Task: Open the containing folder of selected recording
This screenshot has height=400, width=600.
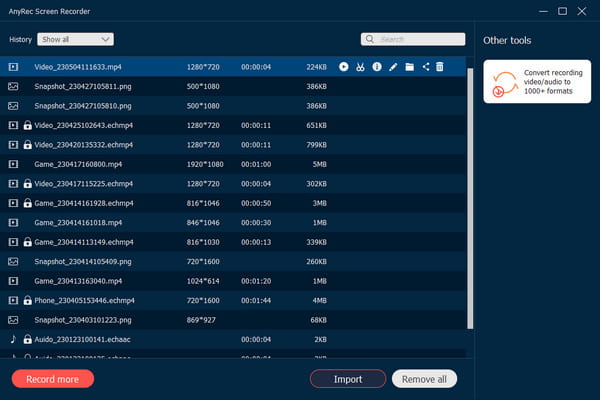Action: 409,67
